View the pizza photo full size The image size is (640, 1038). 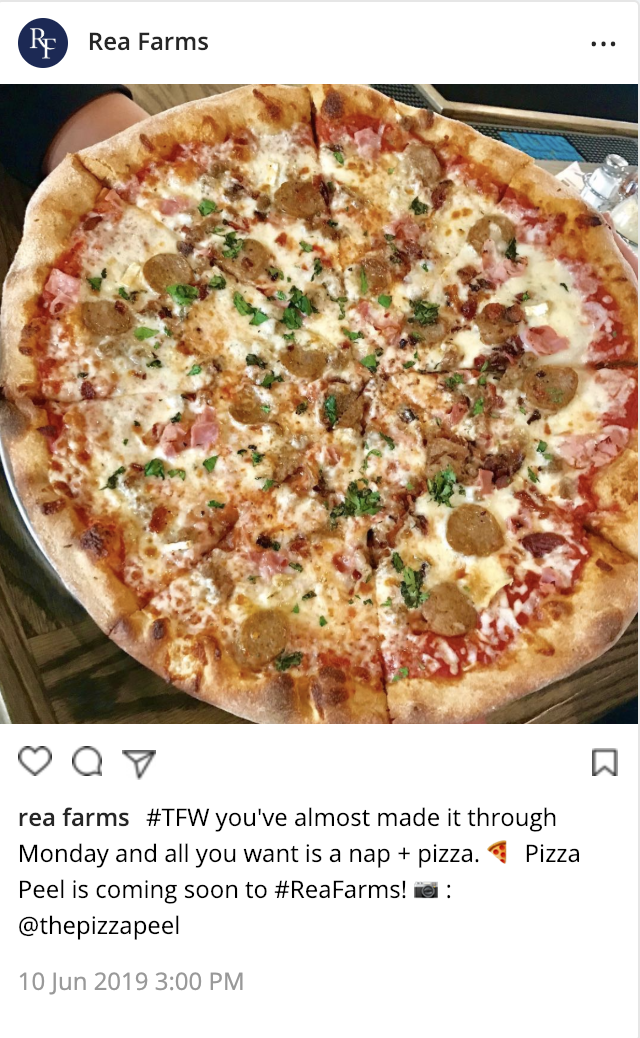pos(319,404)
